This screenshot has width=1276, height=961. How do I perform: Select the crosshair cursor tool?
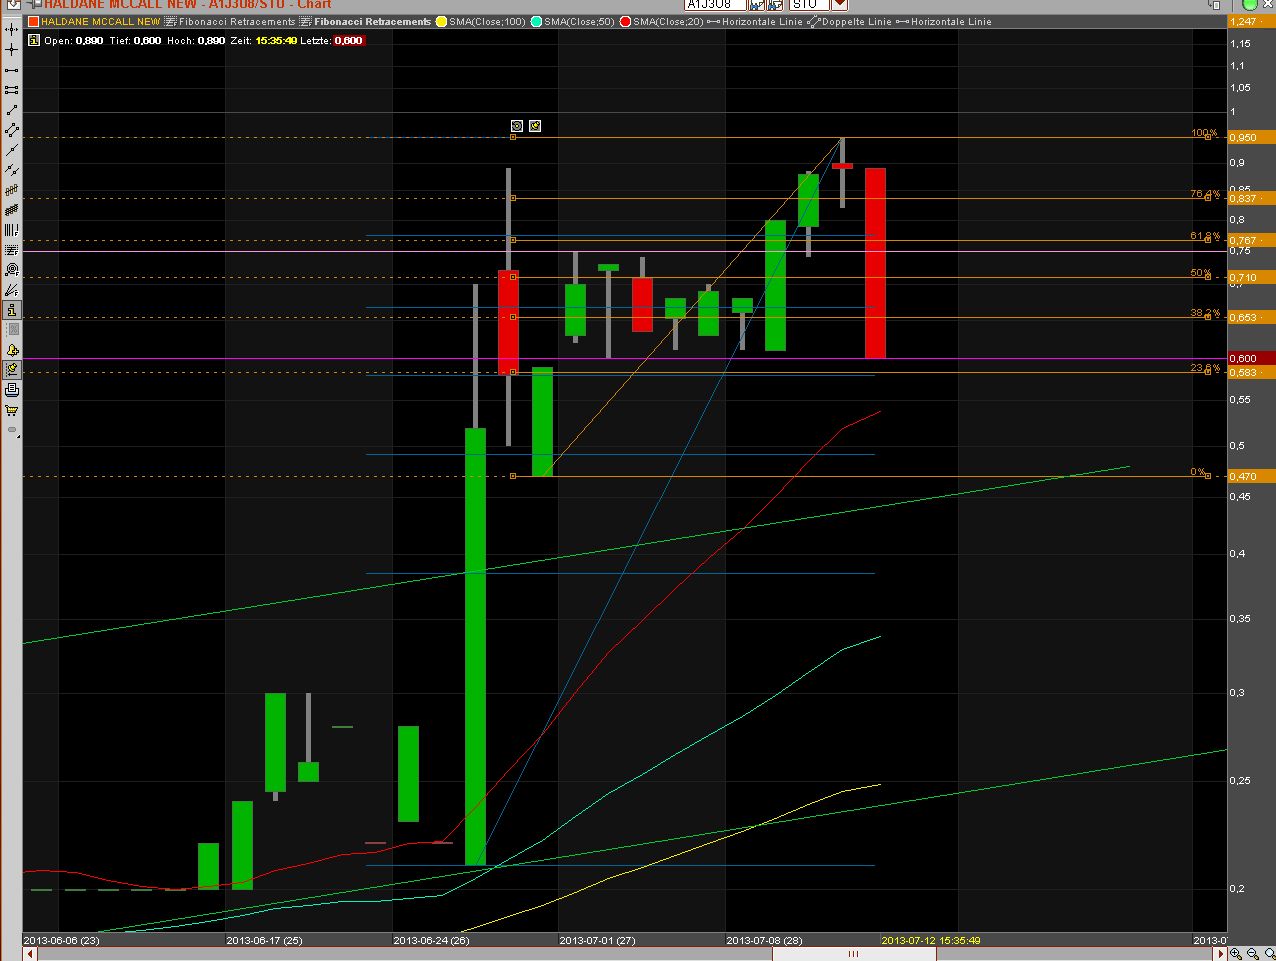click(12, 49)
